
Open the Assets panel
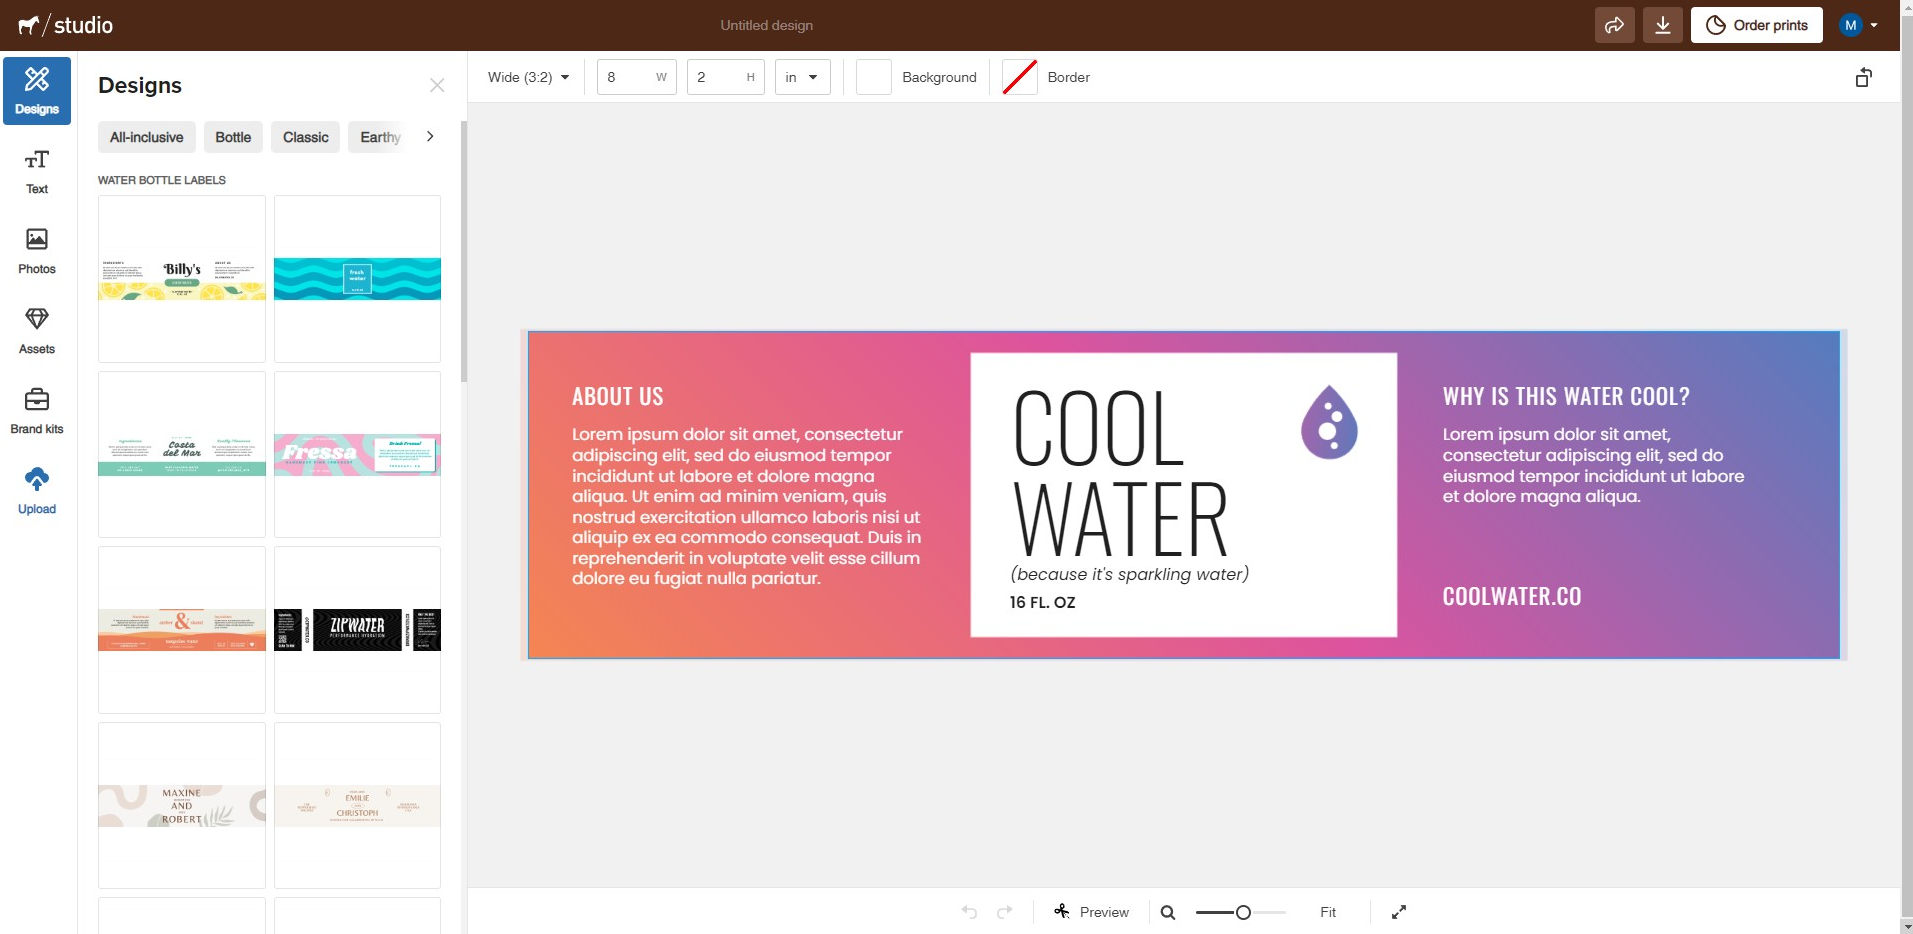(x=36, y=331)
